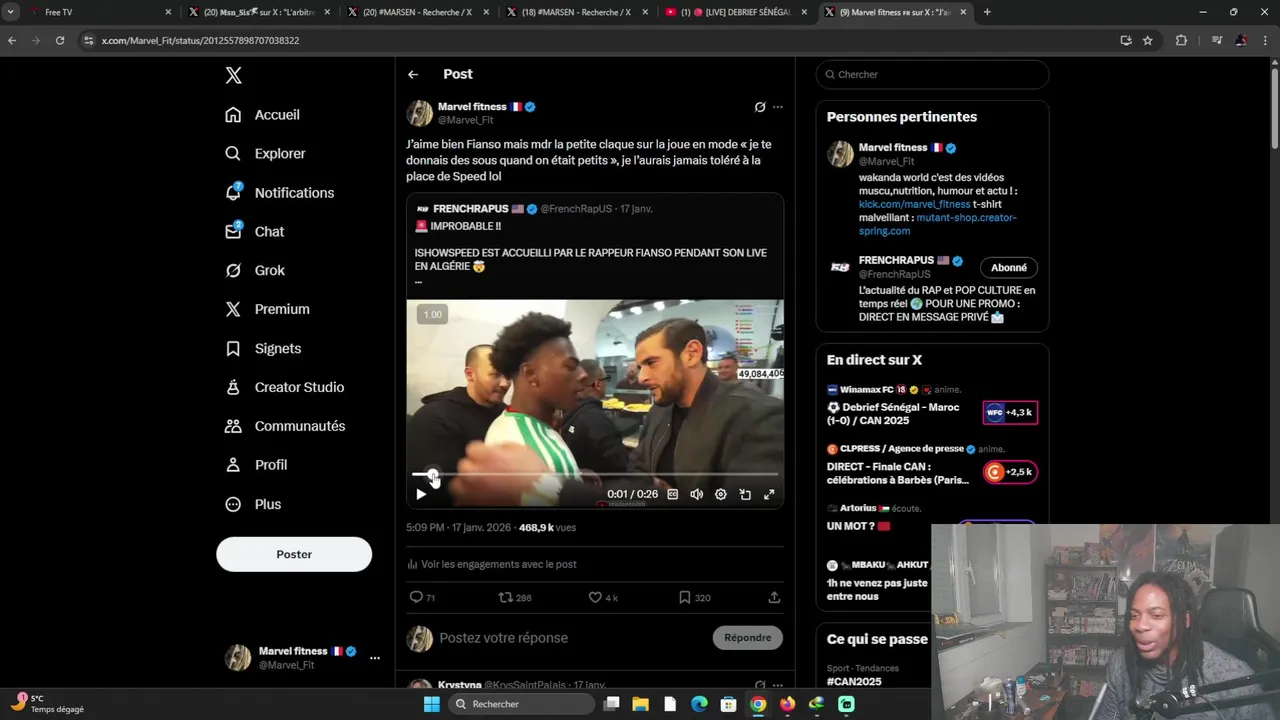1280x720 pixels.
Task: Open Microsoft Store from the taskbar
Action: 729,704
